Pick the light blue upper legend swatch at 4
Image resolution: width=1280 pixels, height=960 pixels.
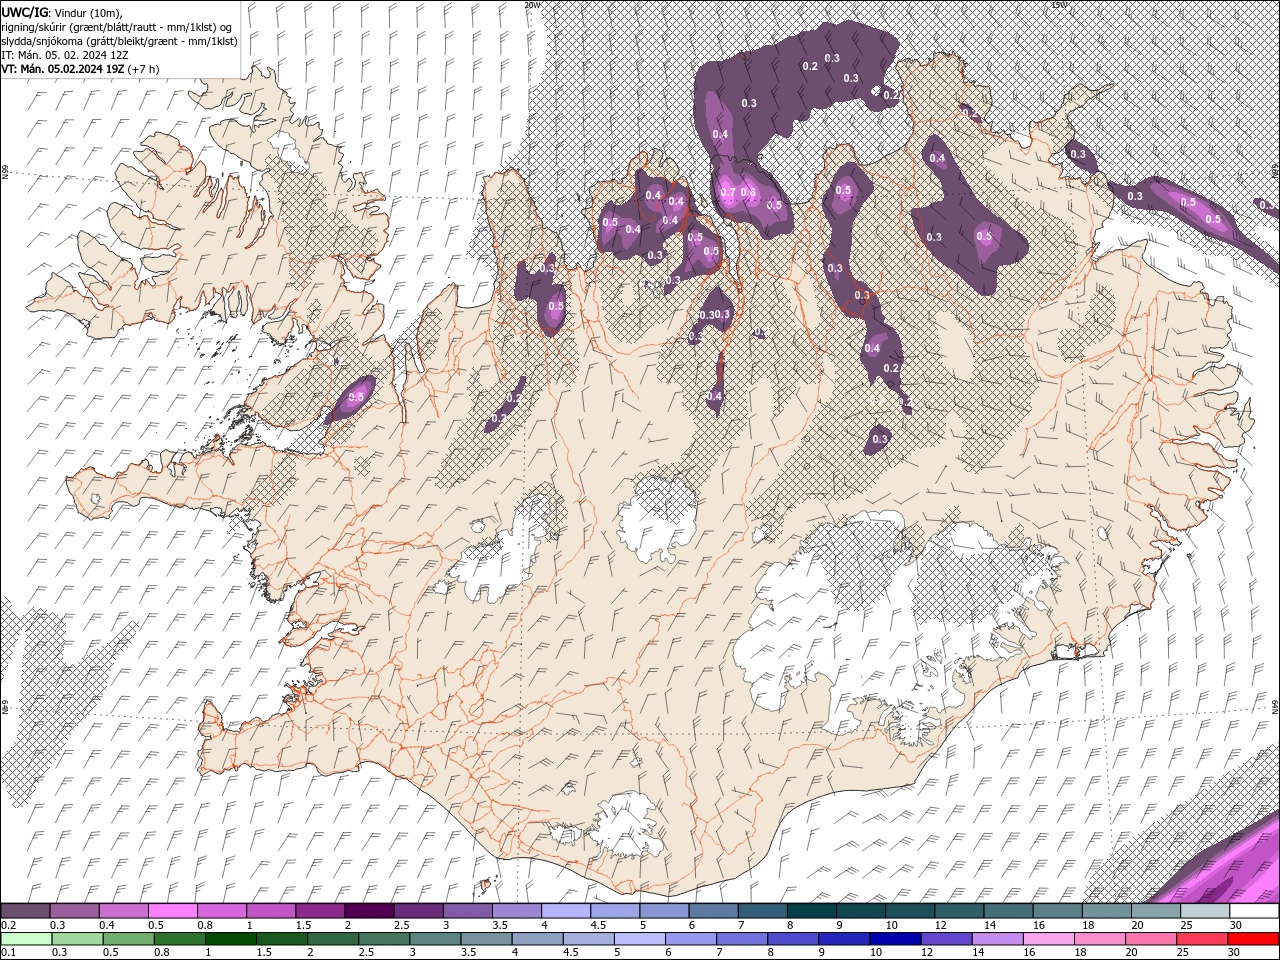(x=566, y=911)
